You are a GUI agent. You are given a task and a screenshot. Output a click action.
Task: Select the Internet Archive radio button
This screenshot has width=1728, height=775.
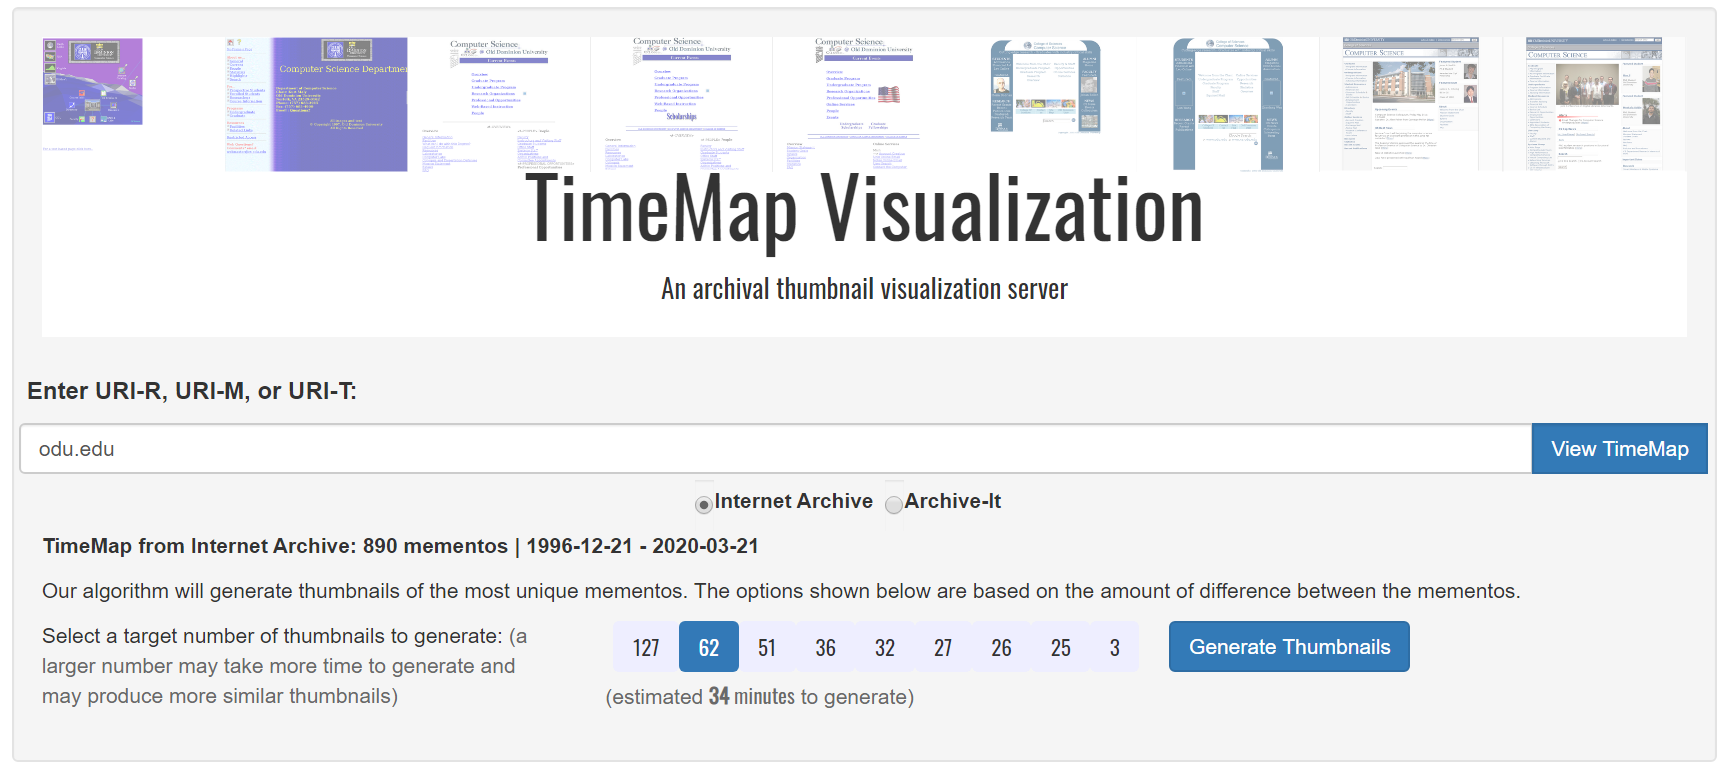704,505
